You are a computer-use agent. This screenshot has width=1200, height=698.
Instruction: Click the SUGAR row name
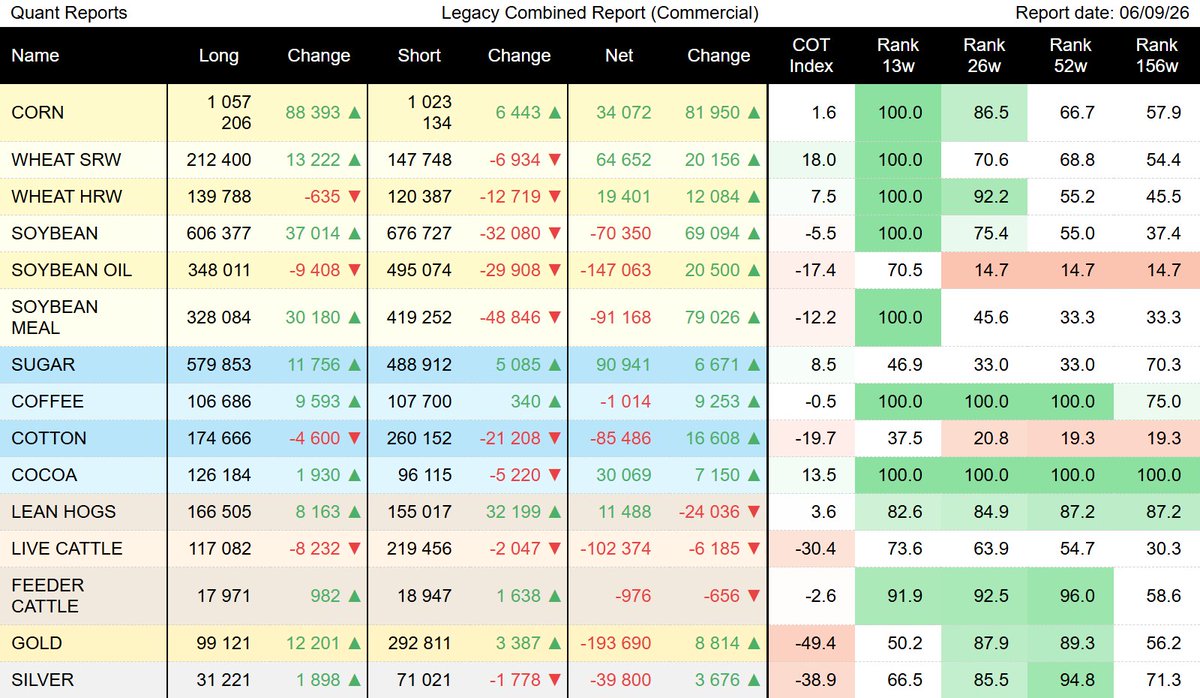(43, 365)
